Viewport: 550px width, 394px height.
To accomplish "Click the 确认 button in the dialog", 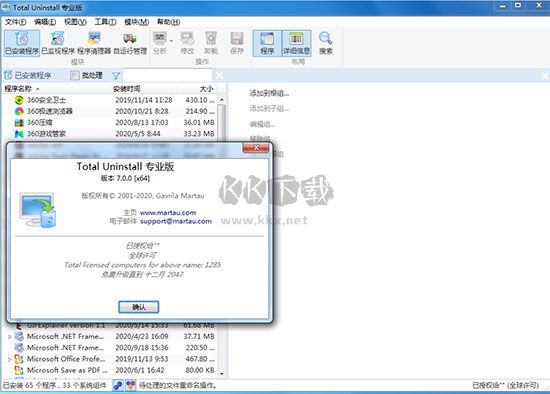I will (x=139, y=307).
